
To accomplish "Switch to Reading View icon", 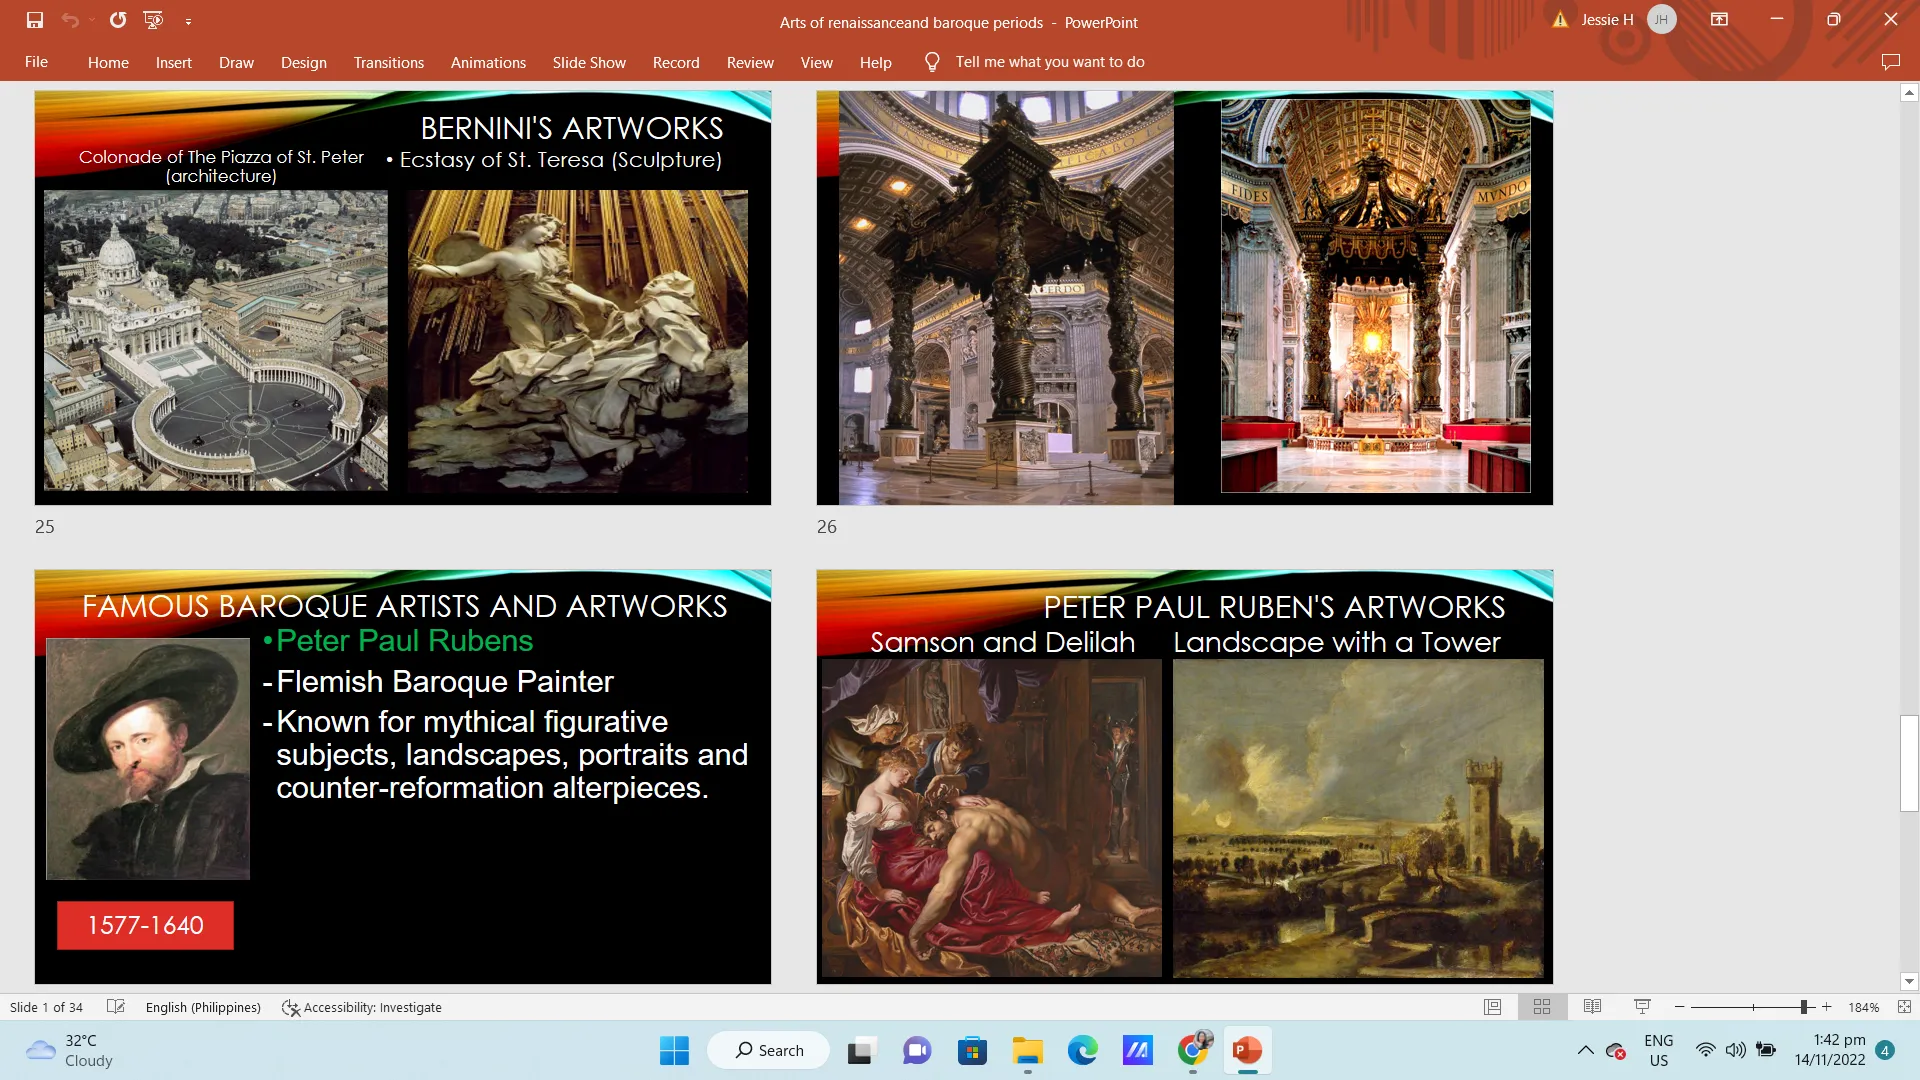I will pos(1592,1007).
